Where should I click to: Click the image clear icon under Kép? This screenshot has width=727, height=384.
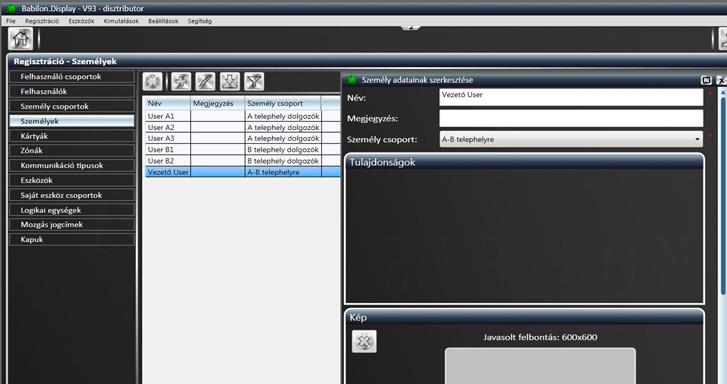pos(364,342)
